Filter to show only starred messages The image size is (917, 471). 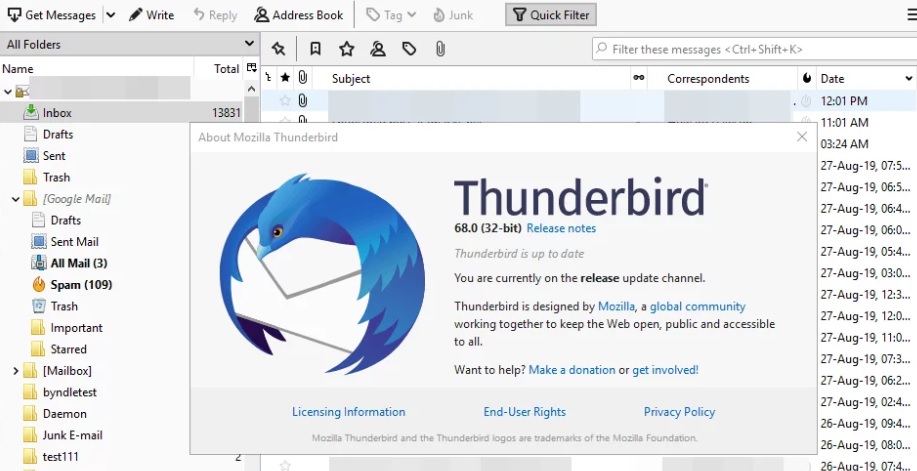coord(347,49)
